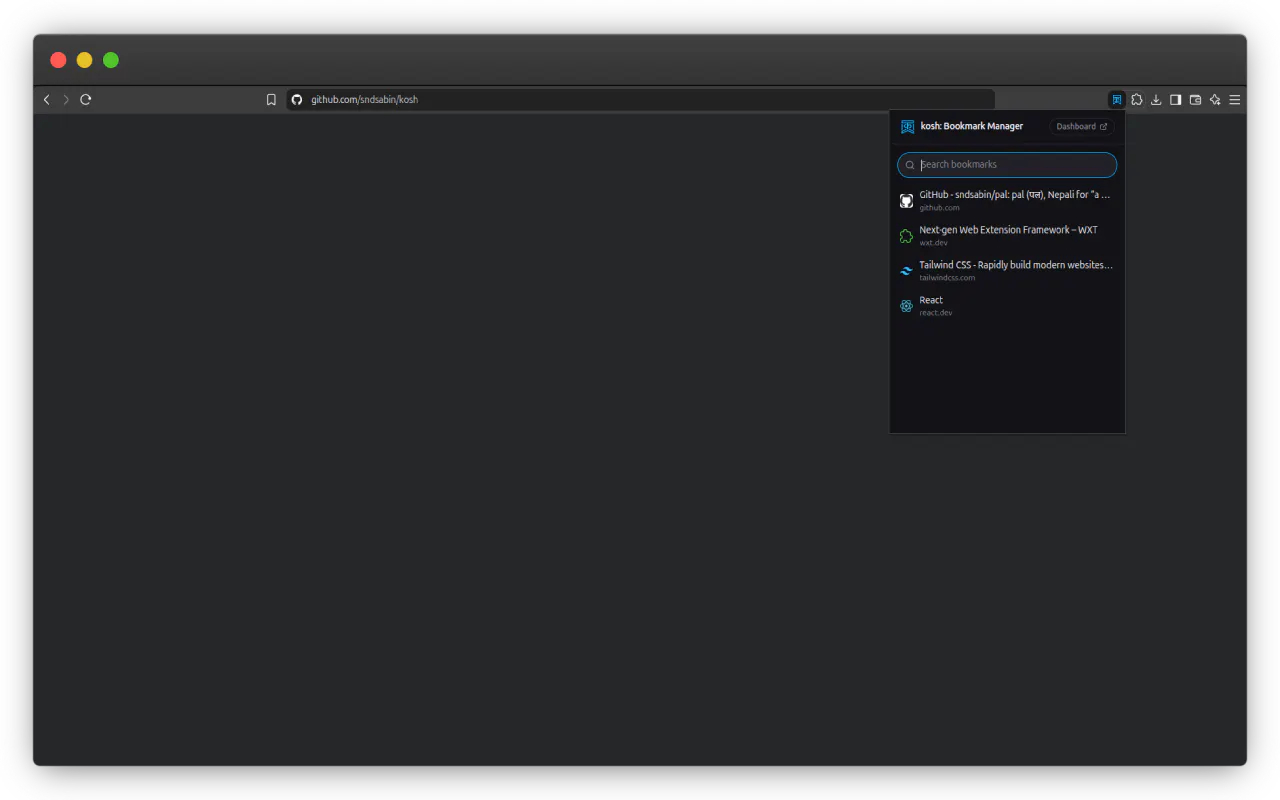Close the window with the red button
Viewport: 1280px width, 800px height.
(58, 60)
